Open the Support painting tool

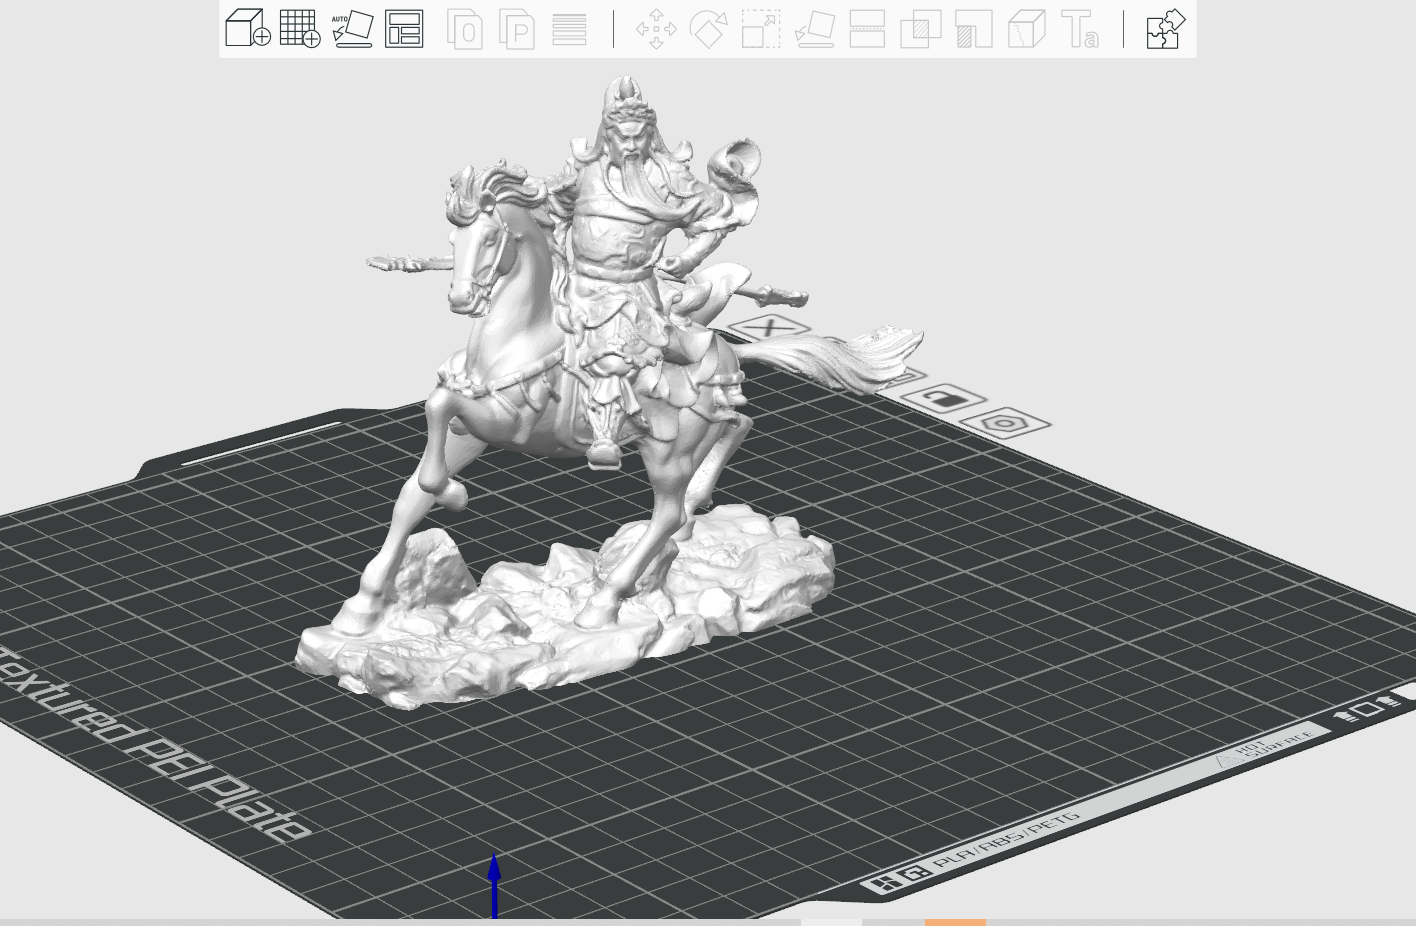973,30
